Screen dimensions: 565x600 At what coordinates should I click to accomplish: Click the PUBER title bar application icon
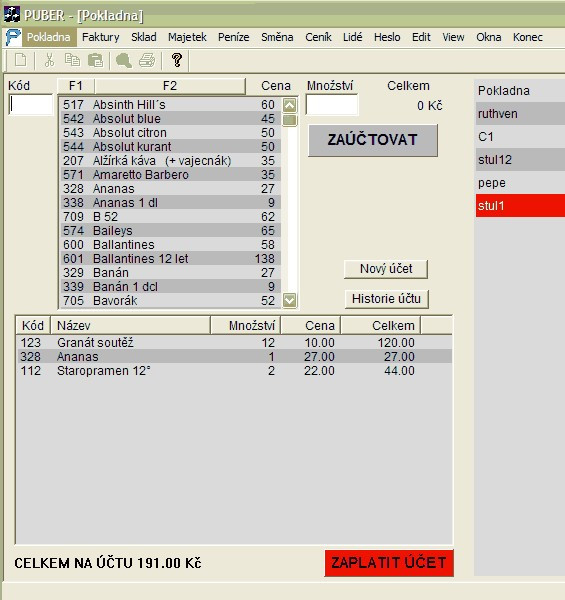coord(12,14)
